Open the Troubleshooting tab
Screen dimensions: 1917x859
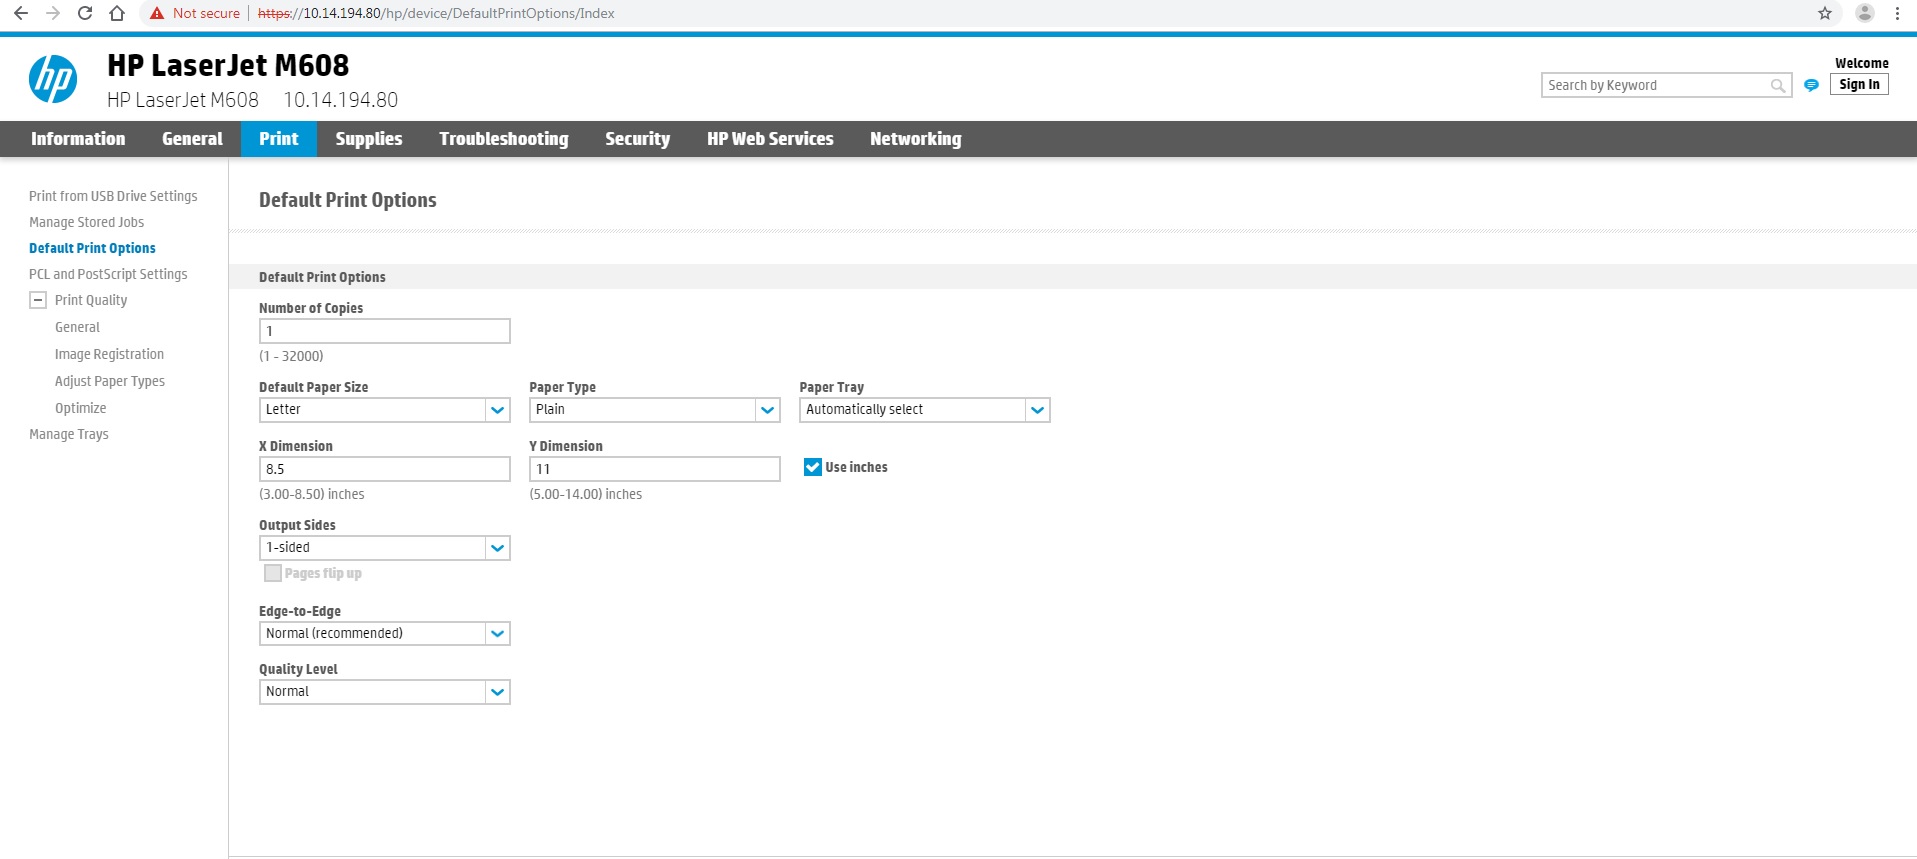tap(504, 139)
